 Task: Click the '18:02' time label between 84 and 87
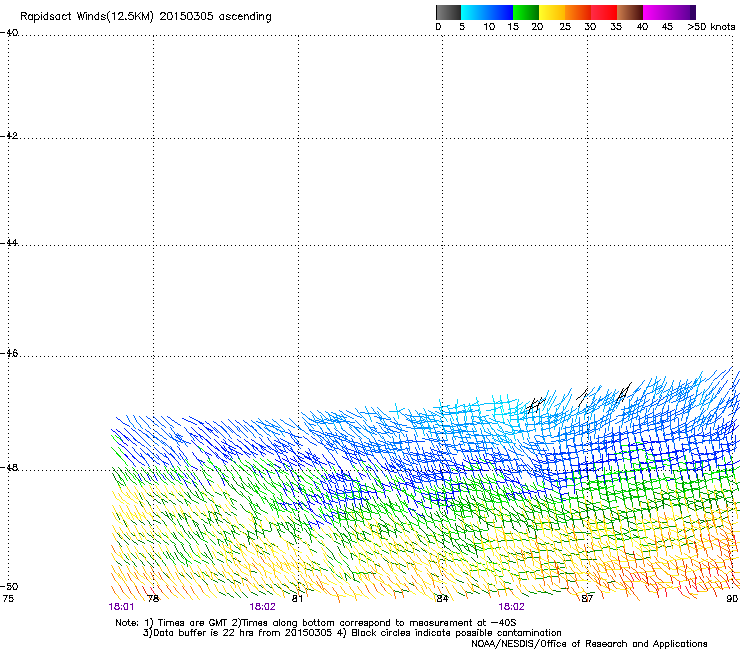click(512, 607)
